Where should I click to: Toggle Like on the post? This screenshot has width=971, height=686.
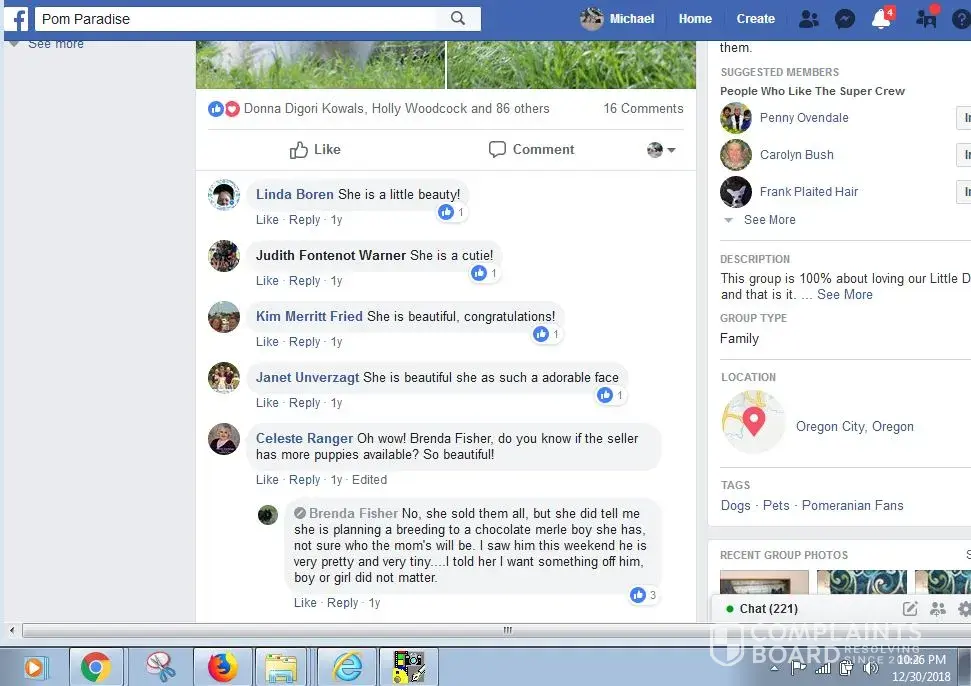[315, 150]
